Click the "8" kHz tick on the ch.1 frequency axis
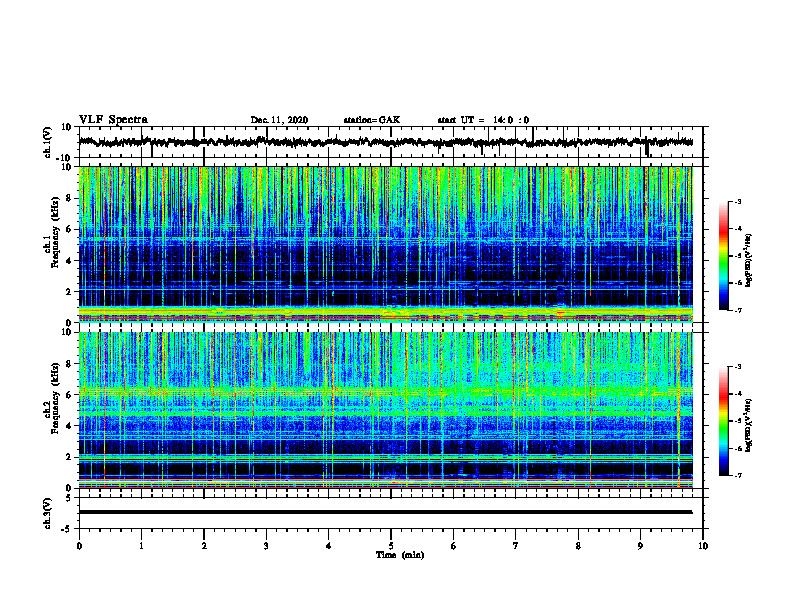This screenshot has width=792, height=612. [x=70, y=198]
